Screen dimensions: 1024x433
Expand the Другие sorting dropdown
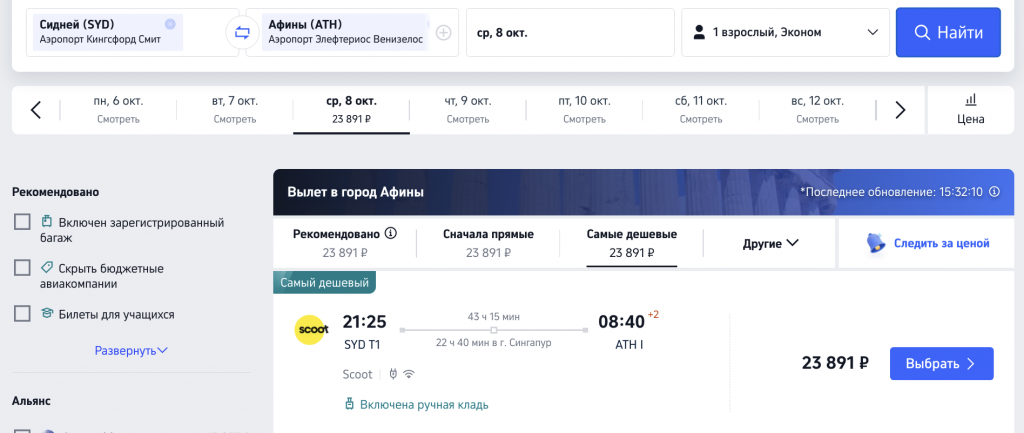pos(771,244)
